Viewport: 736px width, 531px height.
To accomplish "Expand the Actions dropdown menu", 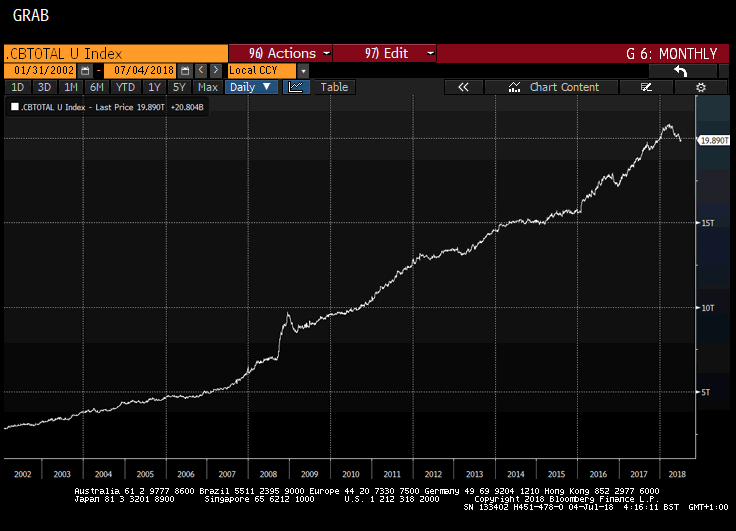I will pyautogui.click(x=280, y=54).
